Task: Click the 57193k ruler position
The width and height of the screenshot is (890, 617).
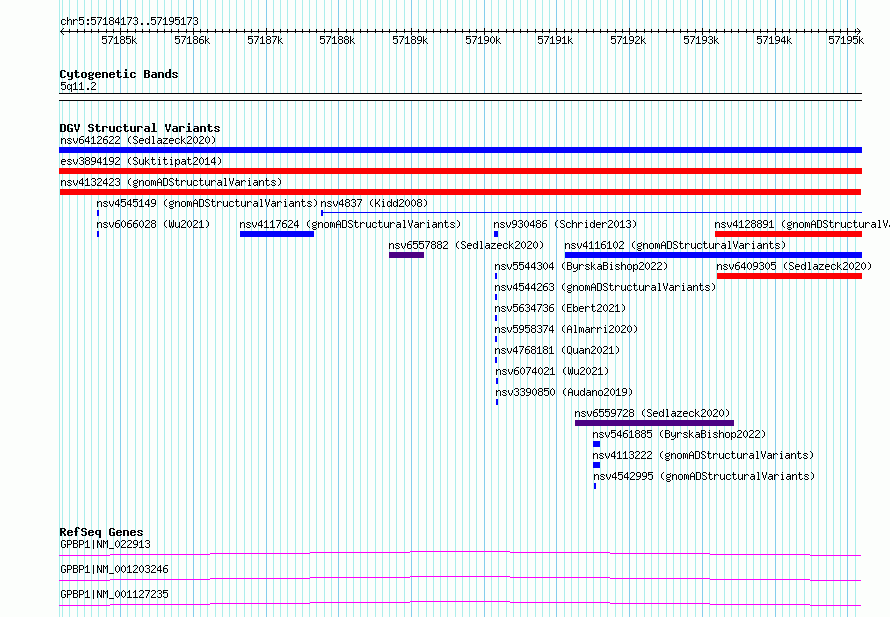Action: click(x=701, y=40)
